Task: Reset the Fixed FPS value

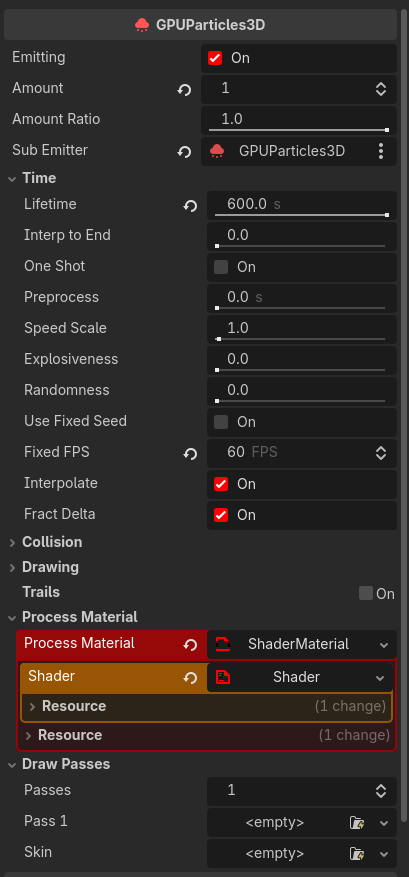Action: pyautogui.click(x=190, y=454)
